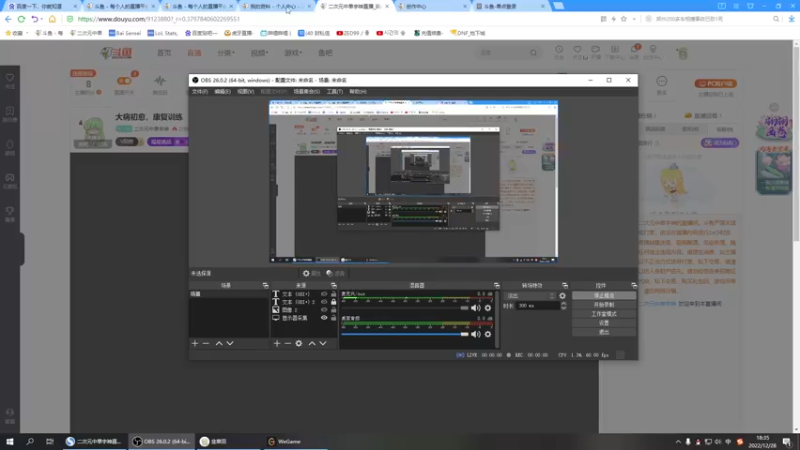800x450 pixels.
Task: Adjust the 桌面音频 volume slider
Action: point(406,334)
